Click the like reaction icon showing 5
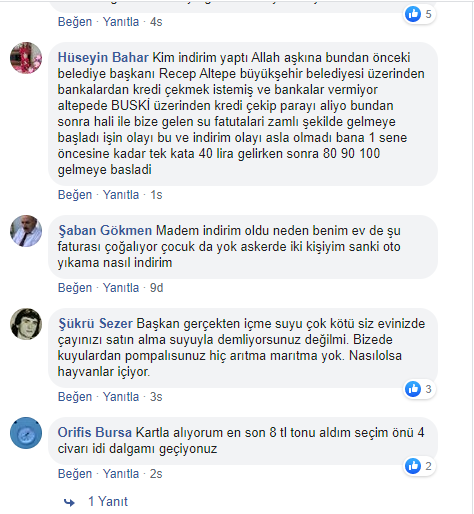Viewport: 474px width, 514px height. 413,14
